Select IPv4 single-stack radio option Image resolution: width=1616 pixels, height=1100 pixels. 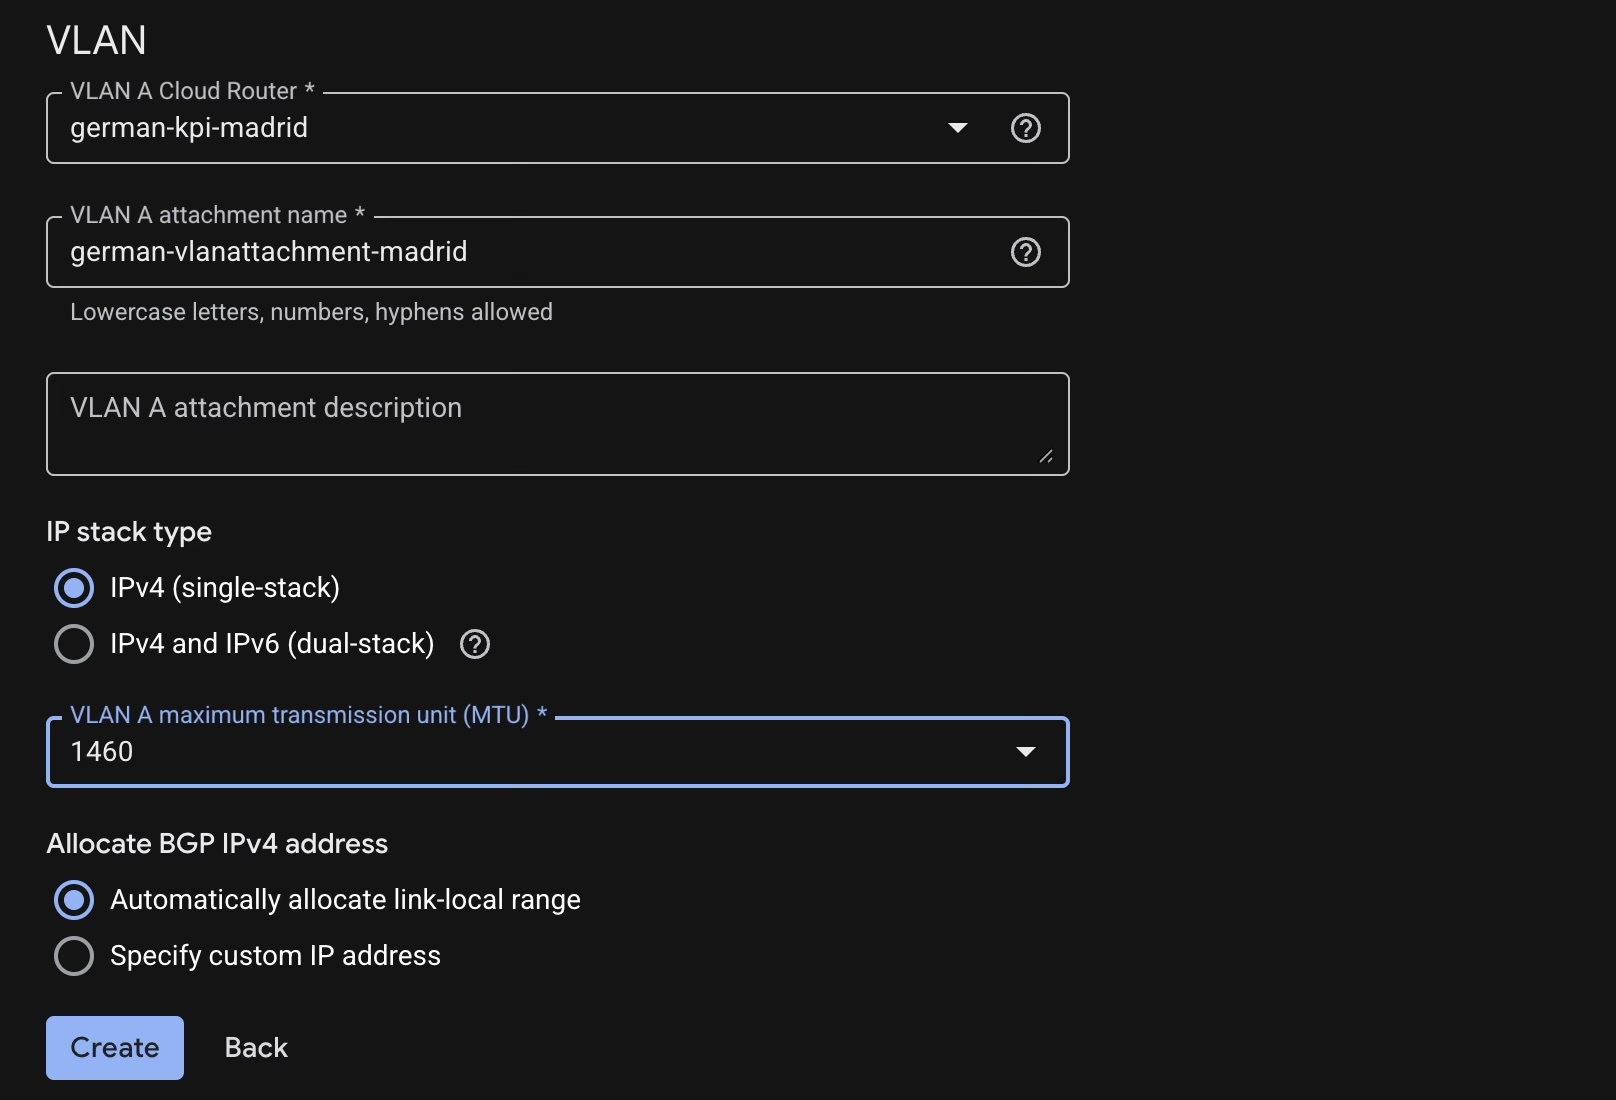[x=73, y=588]
